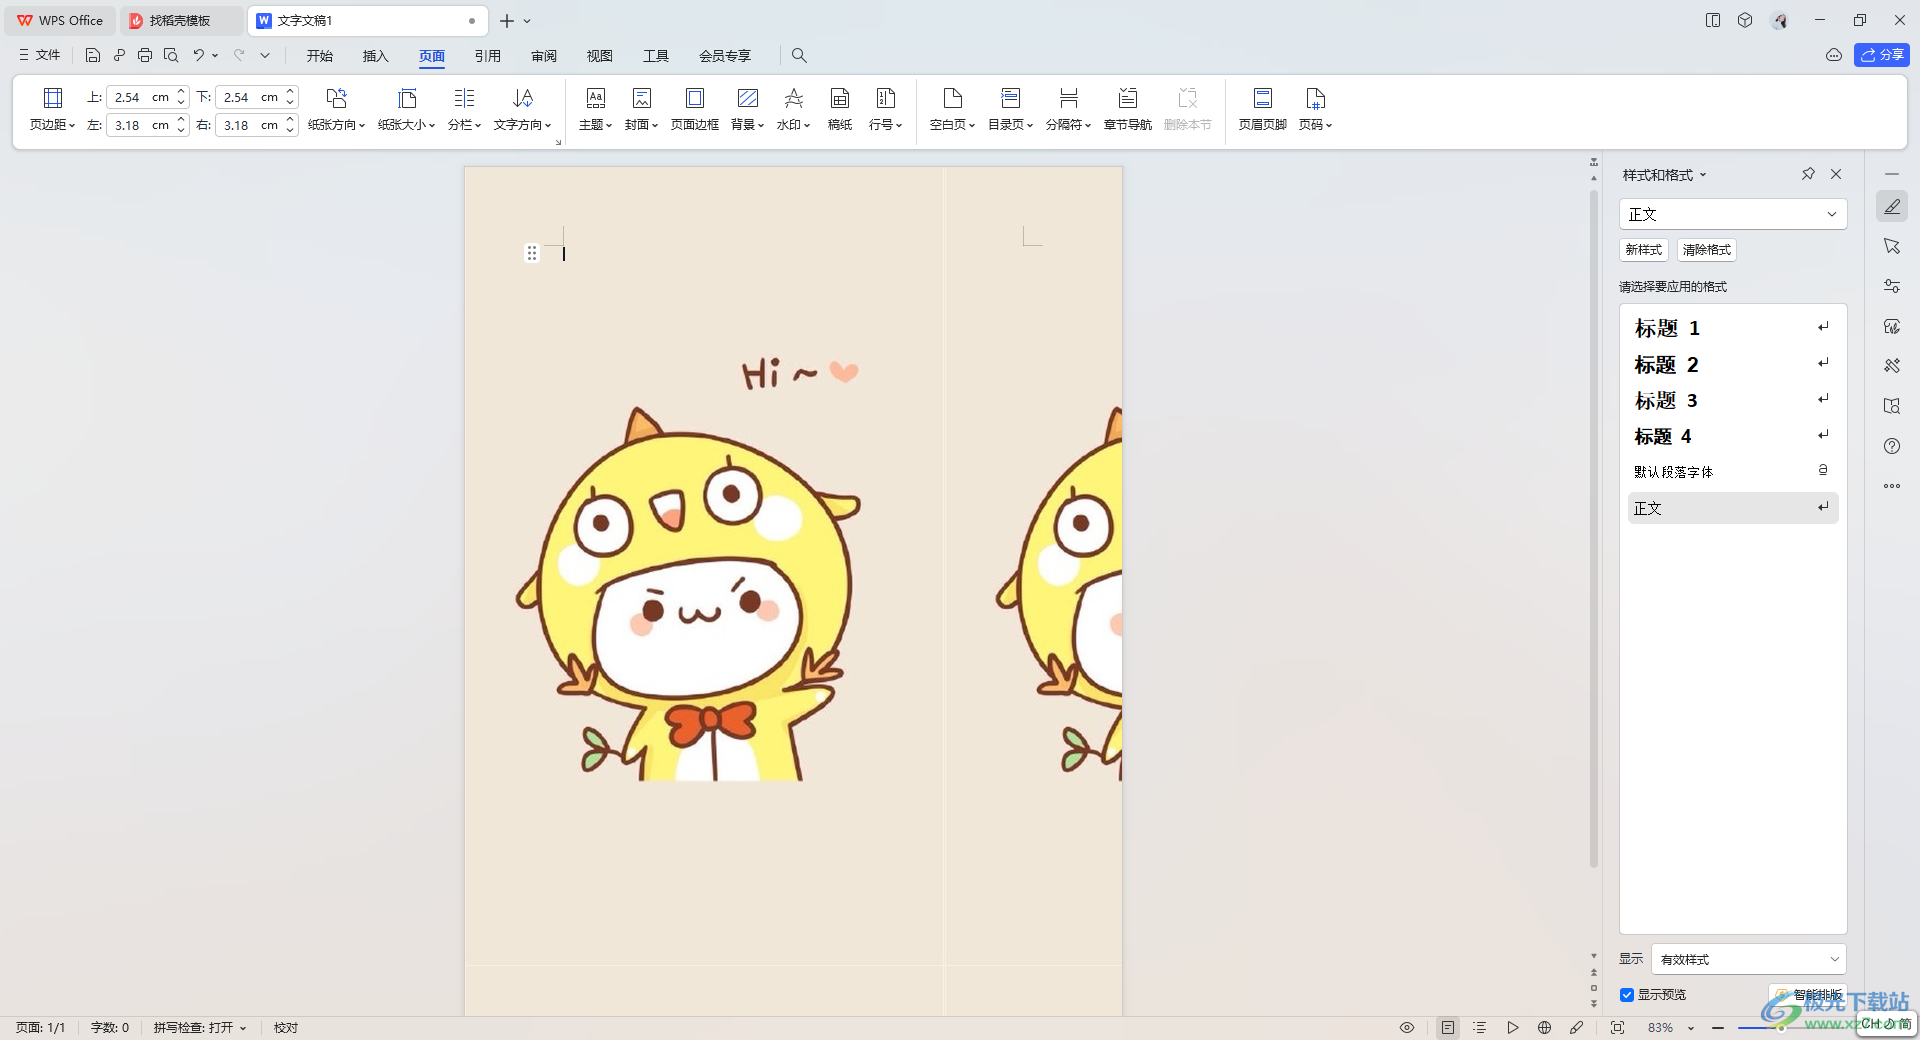Click the search magnifier icon in ribbon
The image size is (1920, 1040).
click(799, 55)
